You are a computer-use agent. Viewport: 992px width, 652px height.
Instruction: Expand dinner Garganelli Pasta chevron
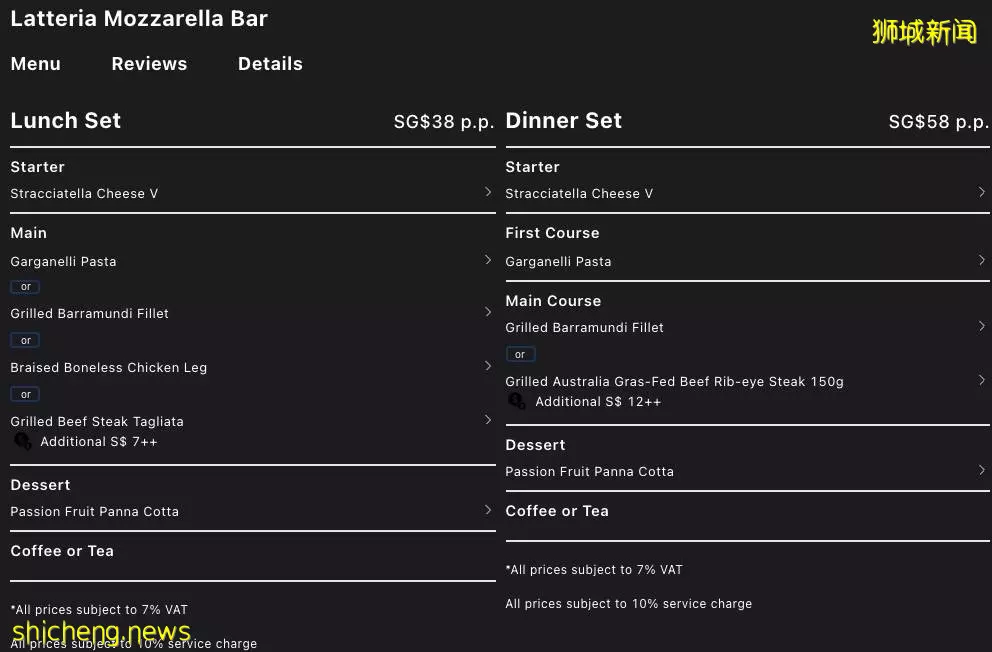(x=982, y=260)
